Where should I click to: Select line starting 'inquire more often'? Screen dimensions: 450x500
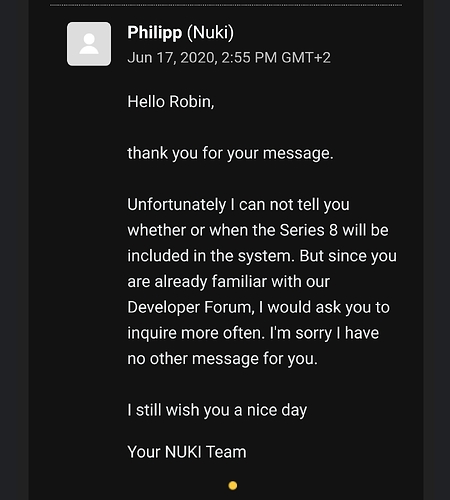point(253,333)
